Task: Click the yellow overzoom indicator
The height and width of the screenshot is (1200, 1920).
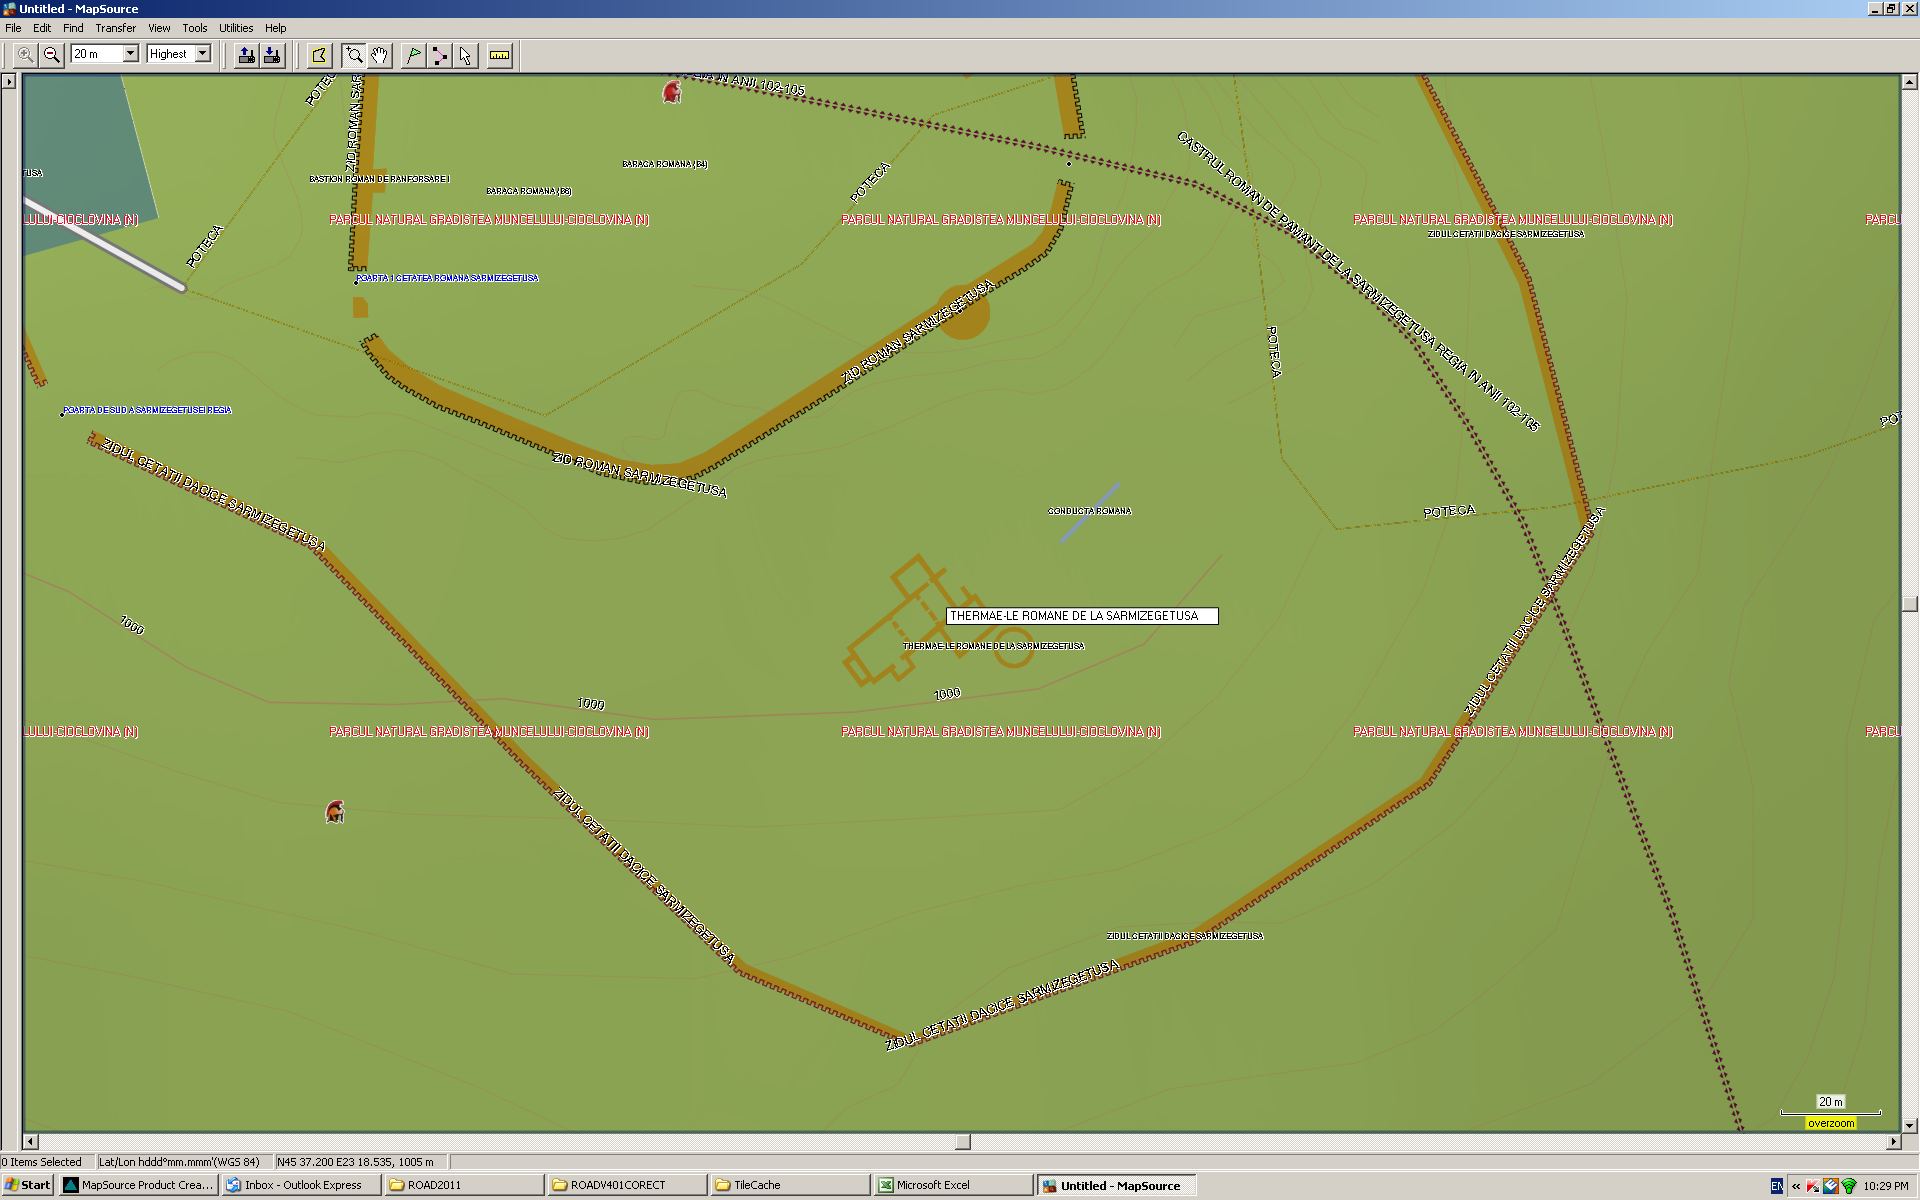Action: (x=1831, y=1123)
